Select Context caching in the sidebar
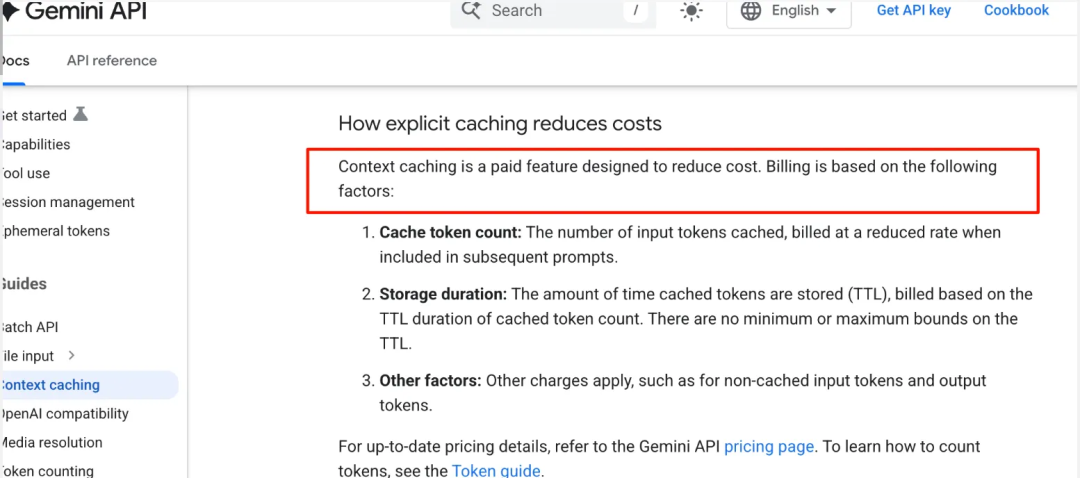The width and height of the screenshot is (1080, 478). [x=50, y=385]
